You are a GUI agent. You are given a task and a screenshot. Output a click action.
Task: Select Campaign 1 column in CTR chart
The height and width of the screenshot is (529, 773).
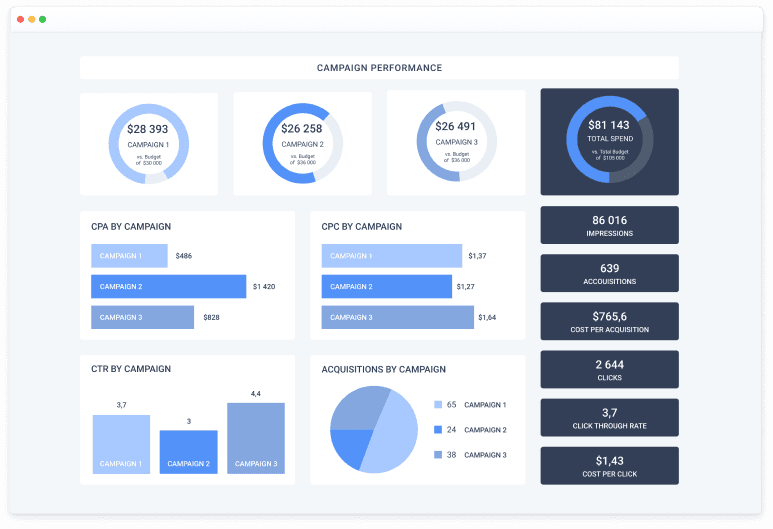pos(121,444)
